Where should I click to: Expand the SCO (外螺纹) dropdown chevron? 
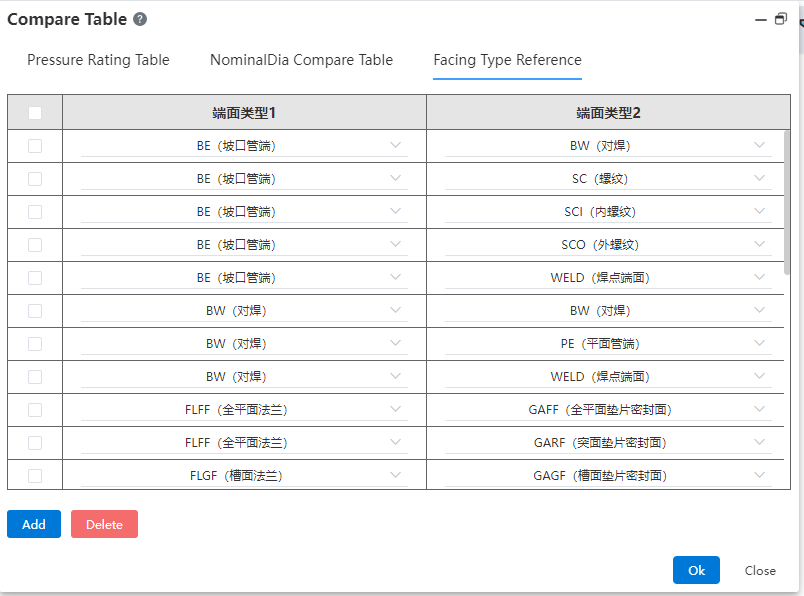(x=759, y=244)
